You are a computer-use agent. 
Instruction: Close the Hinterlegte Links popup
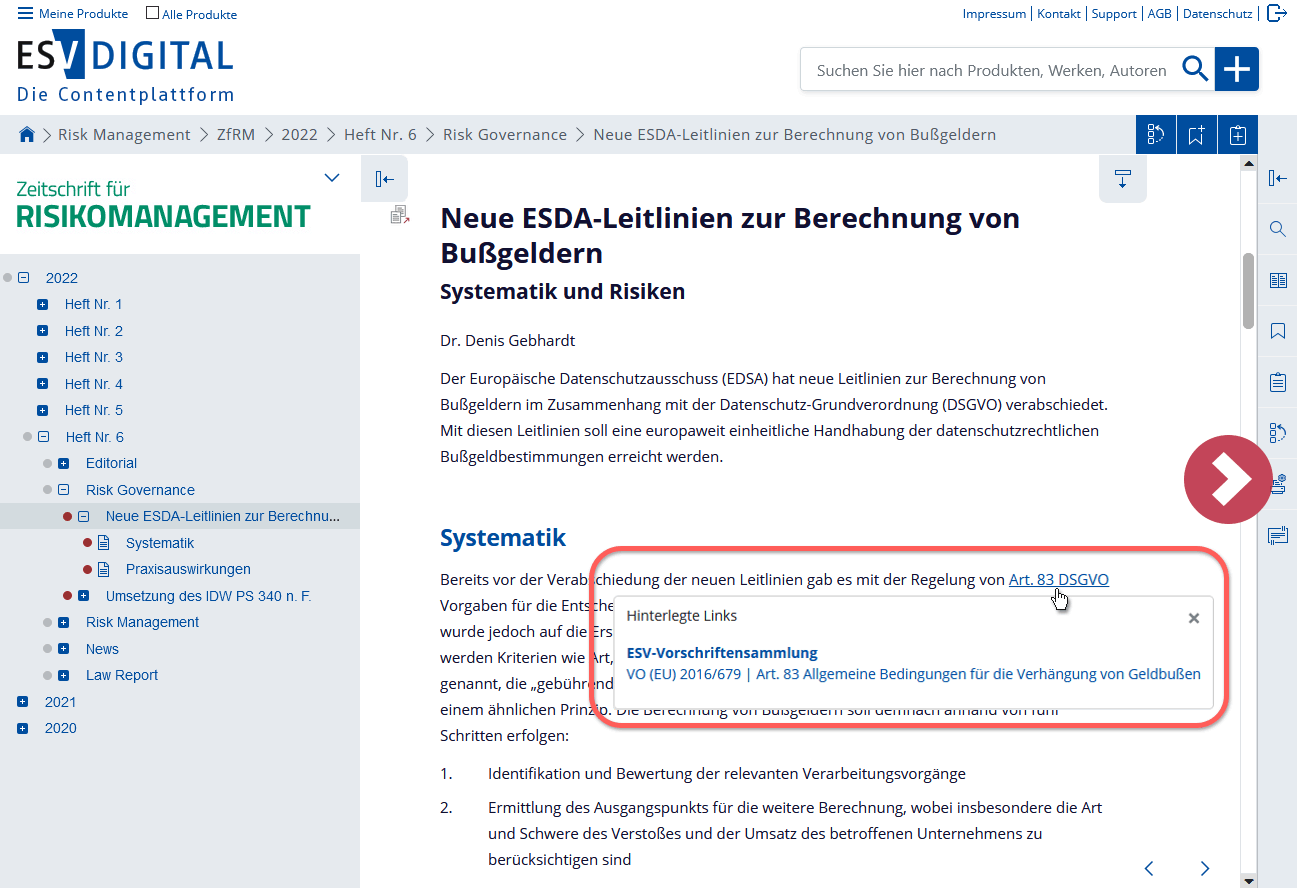coord(1193,618)
